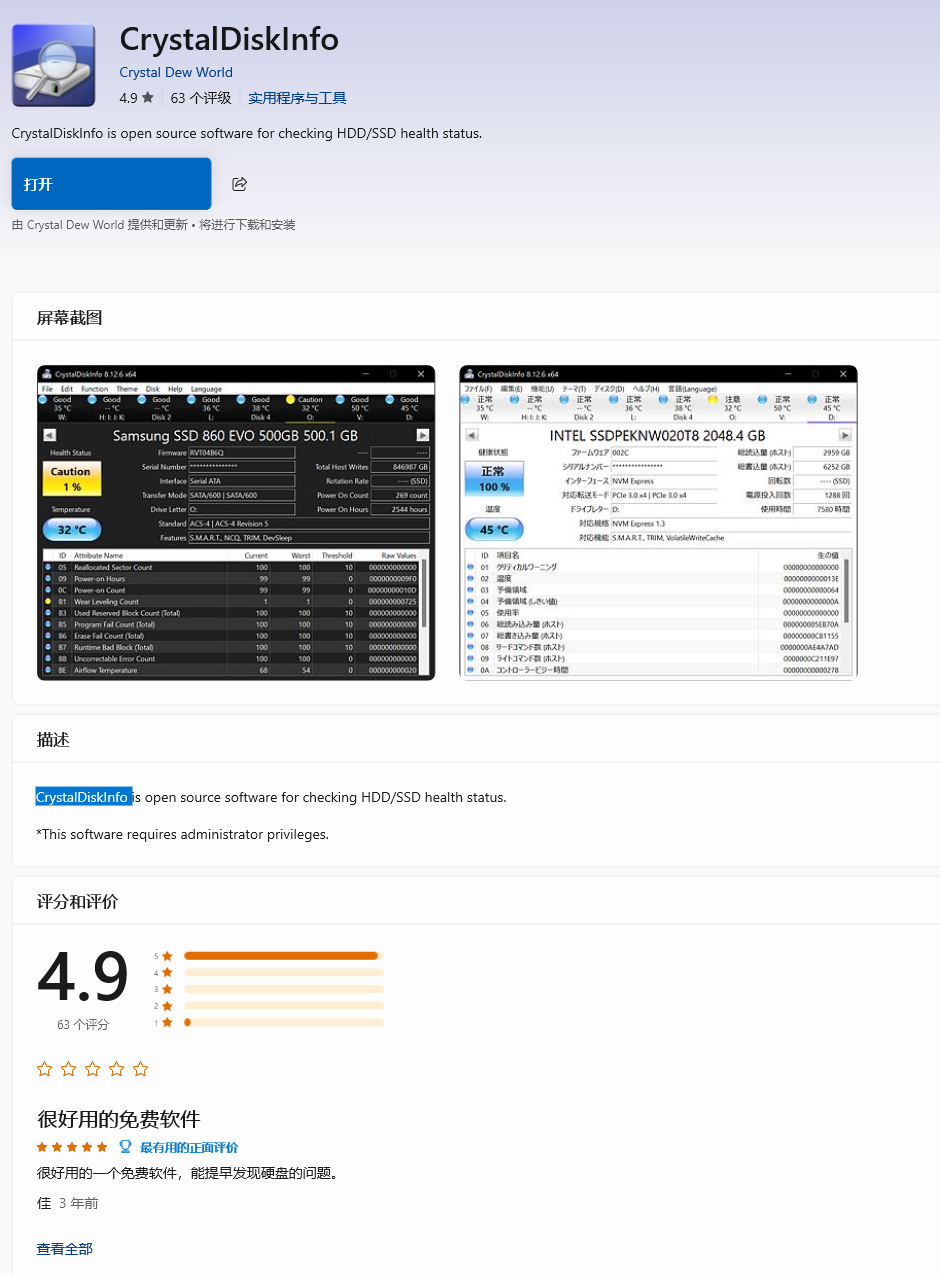Rate the app one star using the first empty star

(x=44, y=1069)
